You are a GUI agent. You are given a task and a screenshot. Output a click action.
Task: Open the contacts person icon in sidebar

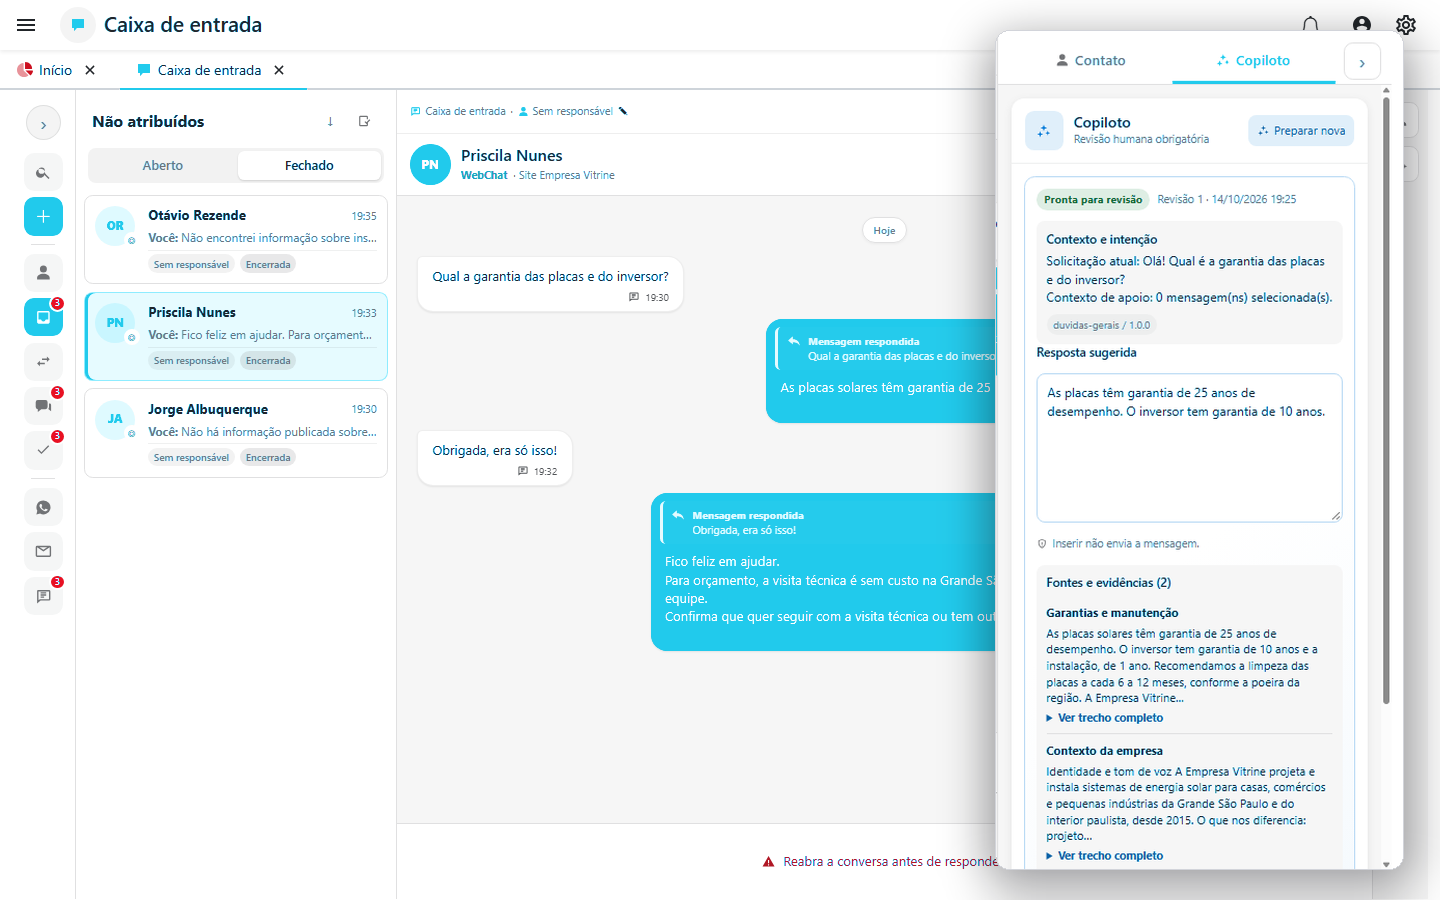(43, 272)
